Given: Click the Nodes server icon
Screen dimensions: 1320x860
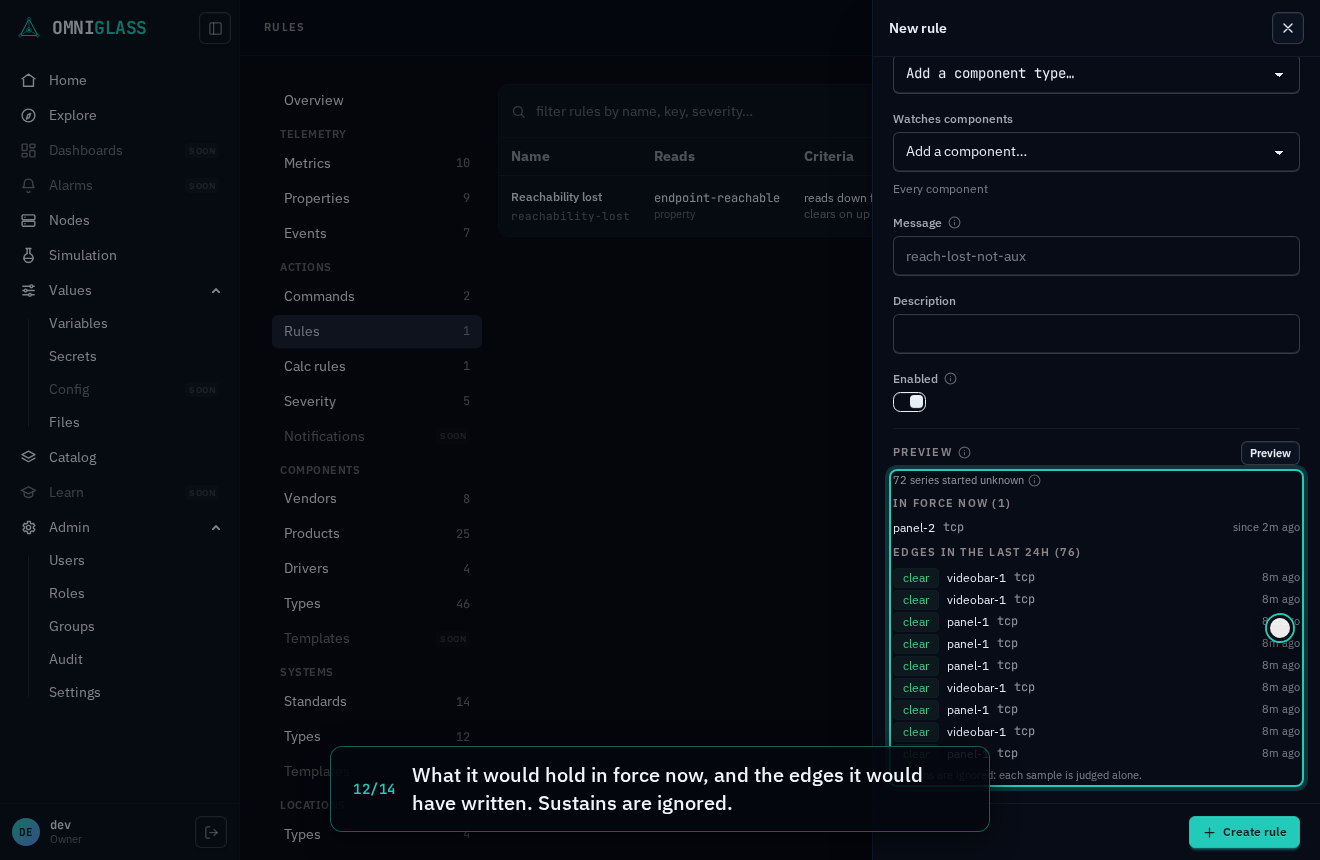Looking at the screenshot, I should point(29,220).
